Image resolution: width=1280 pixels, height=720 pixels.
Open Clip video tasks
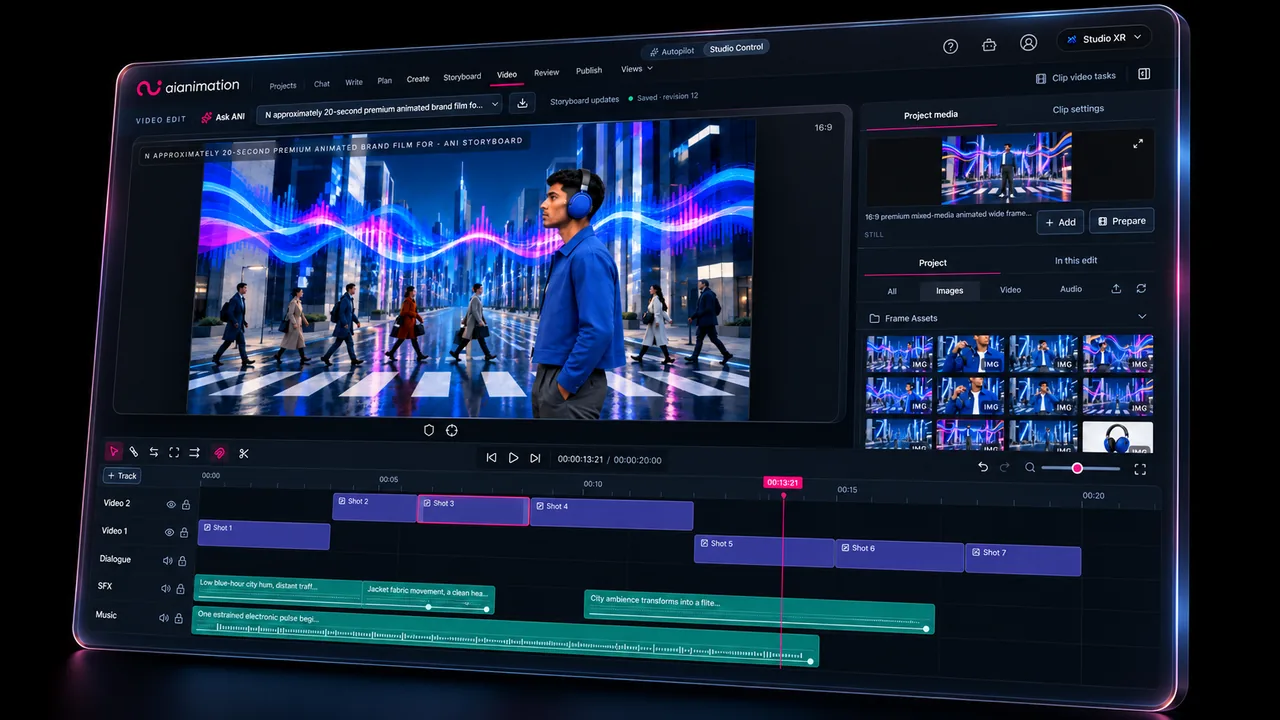pyautogui.click(x=1076, y=77)
